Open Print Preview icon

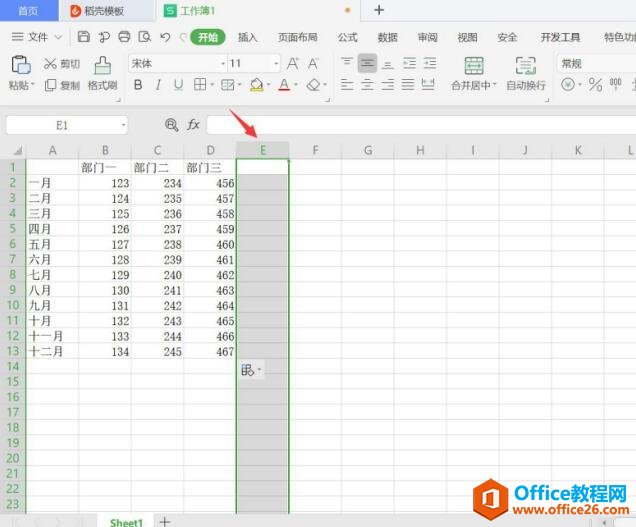tap(144, 37)
